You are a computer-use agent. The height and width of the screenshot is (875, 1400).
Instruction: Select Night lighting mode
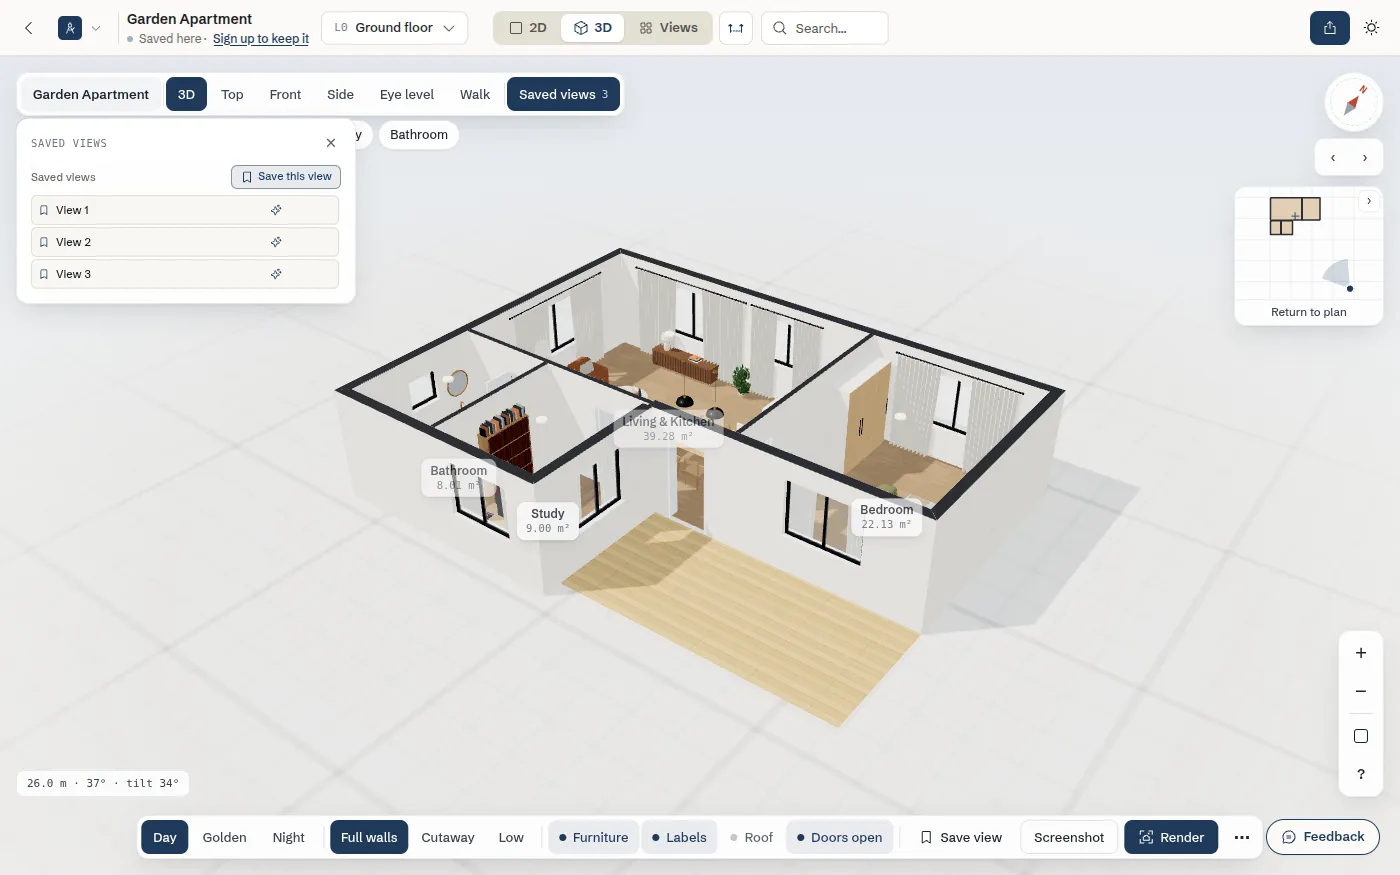point(288,837)
